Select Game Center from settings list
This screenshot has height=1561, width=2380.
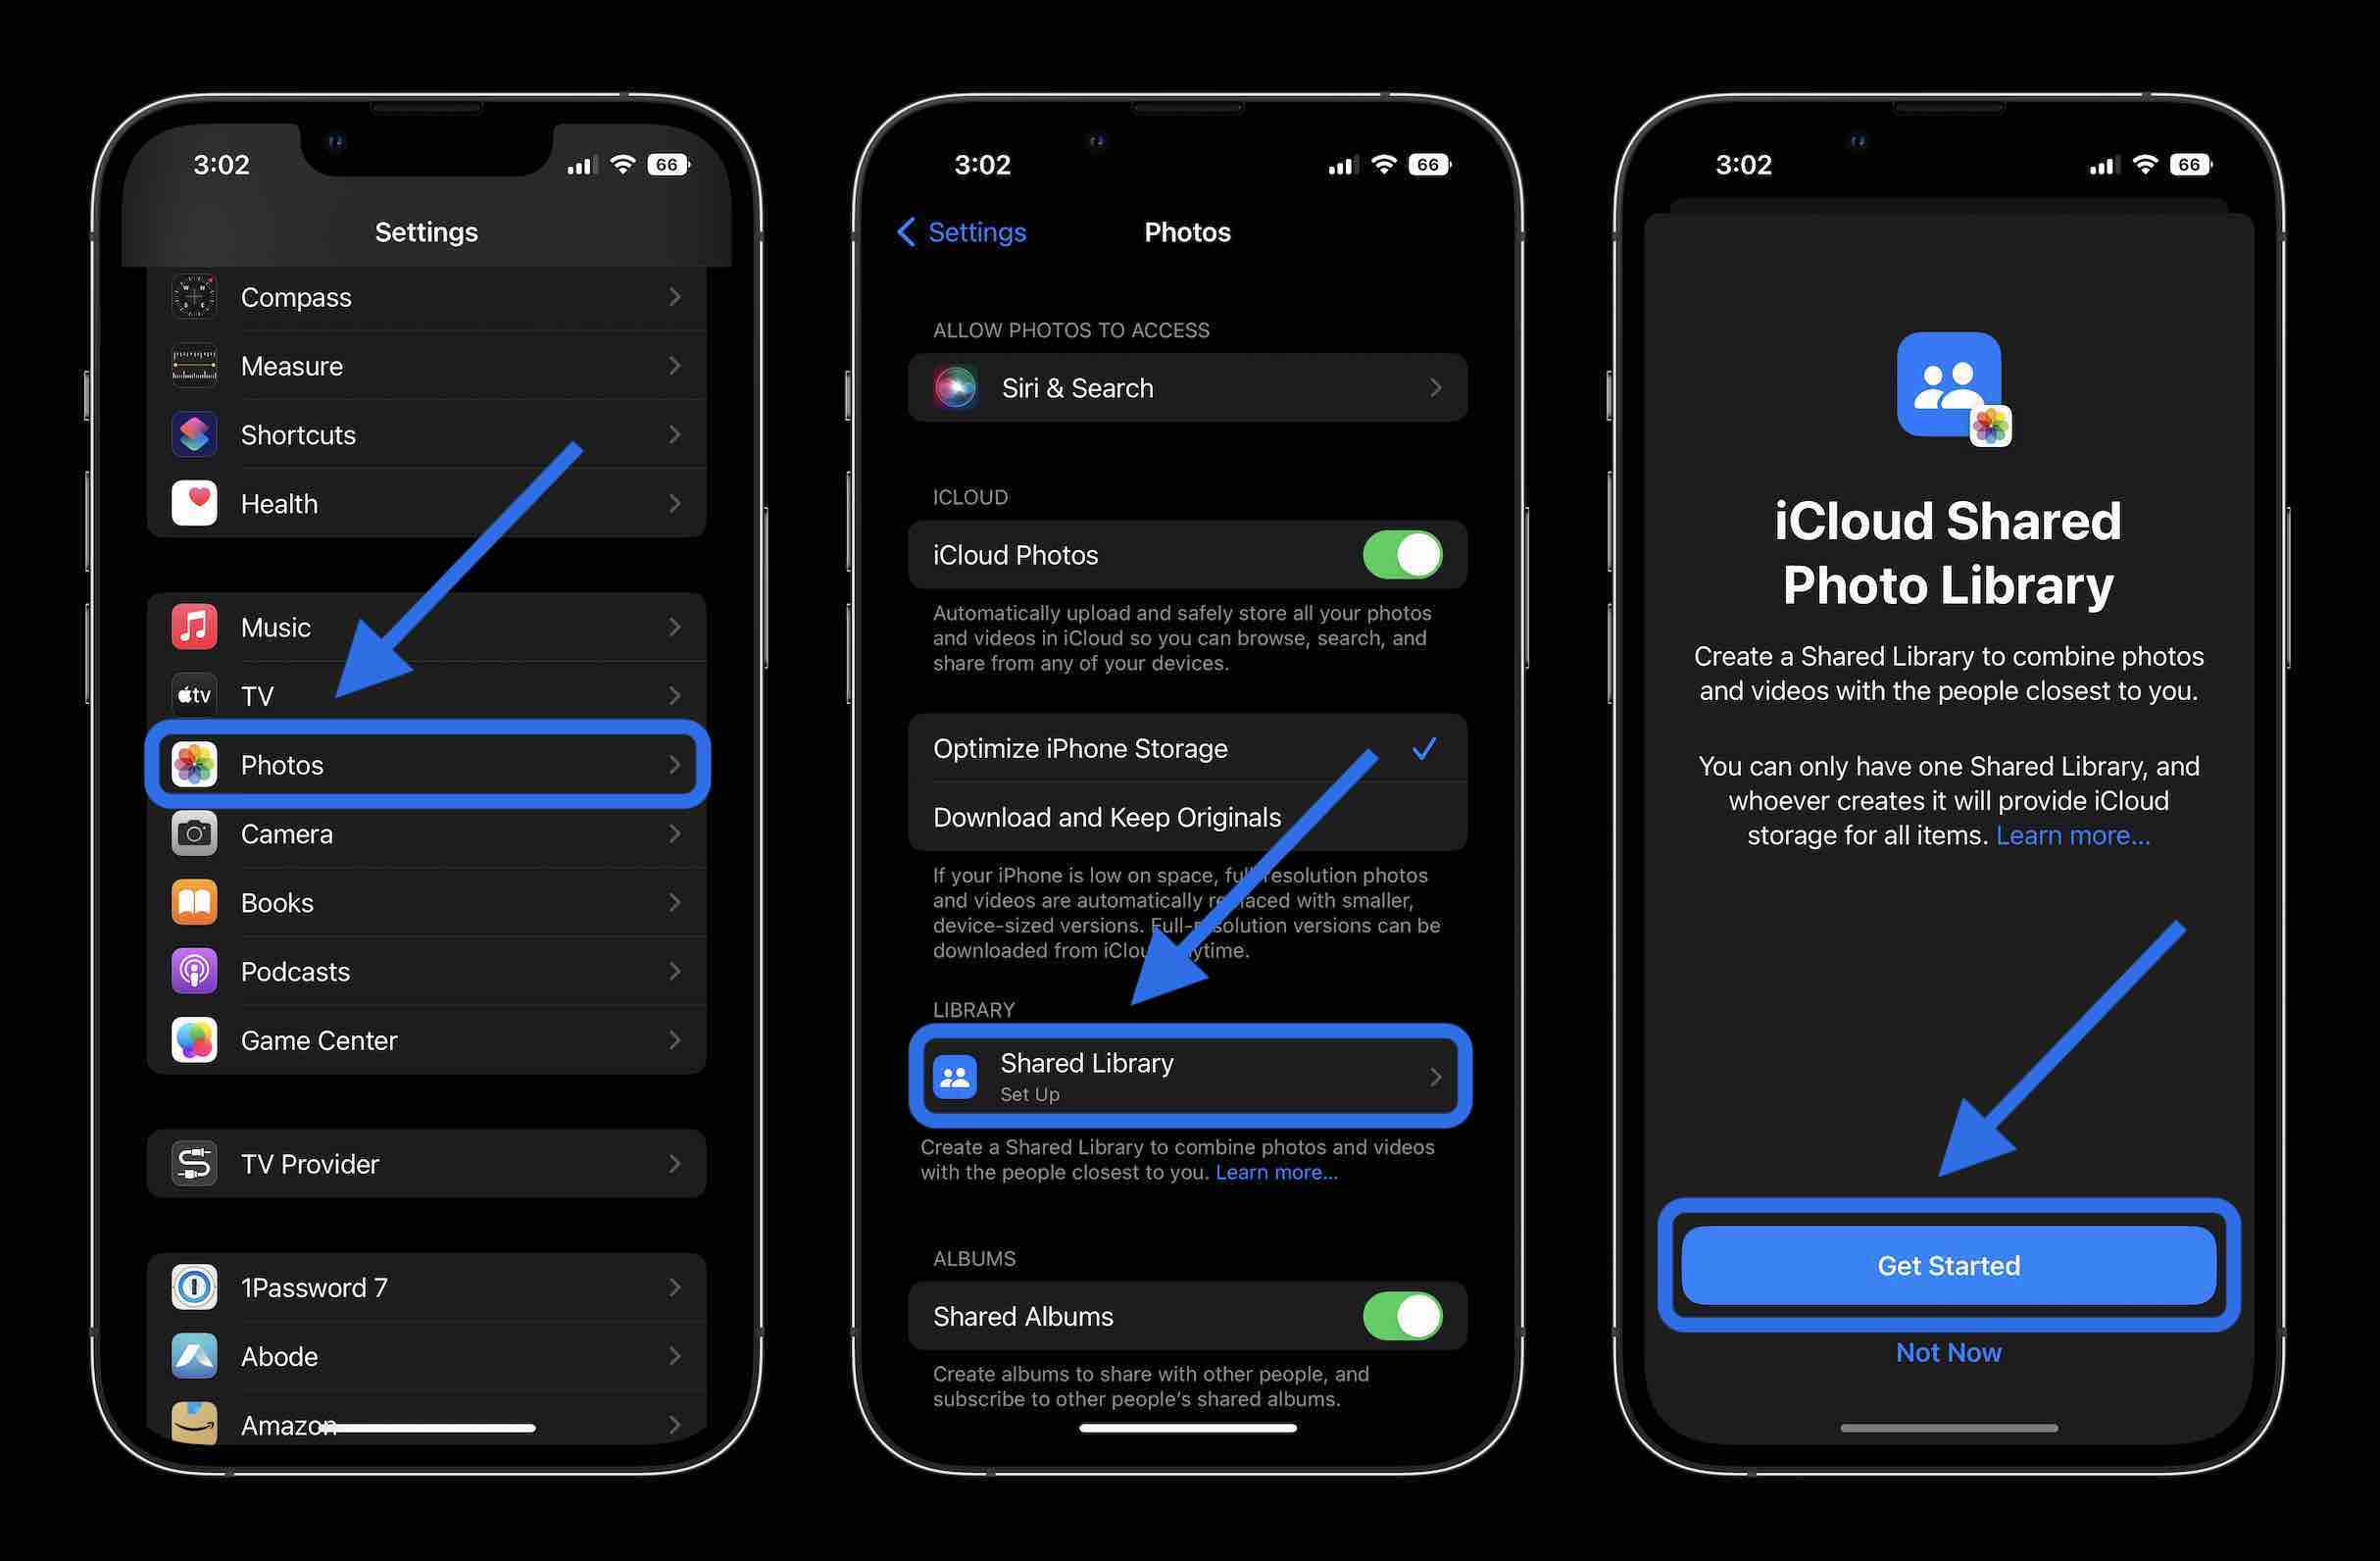click(x=424, y=1040)
